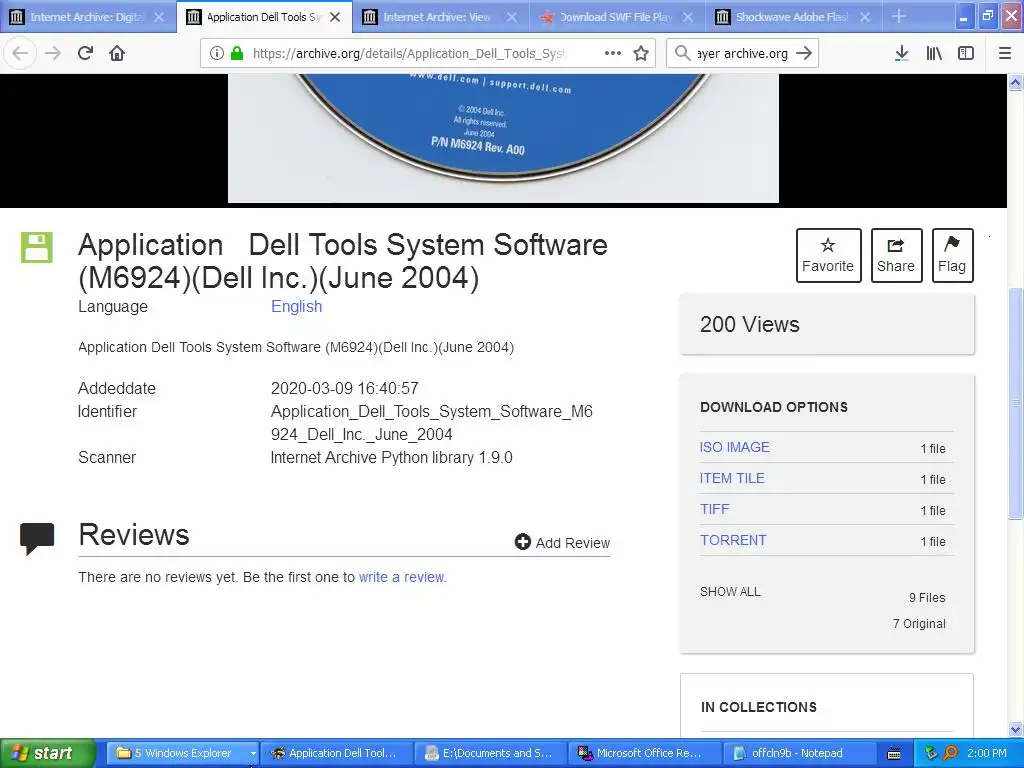Viewport: 1024px width, 768px height.
Task: Click the page scrollbar up arrow
Action: 1016,82
